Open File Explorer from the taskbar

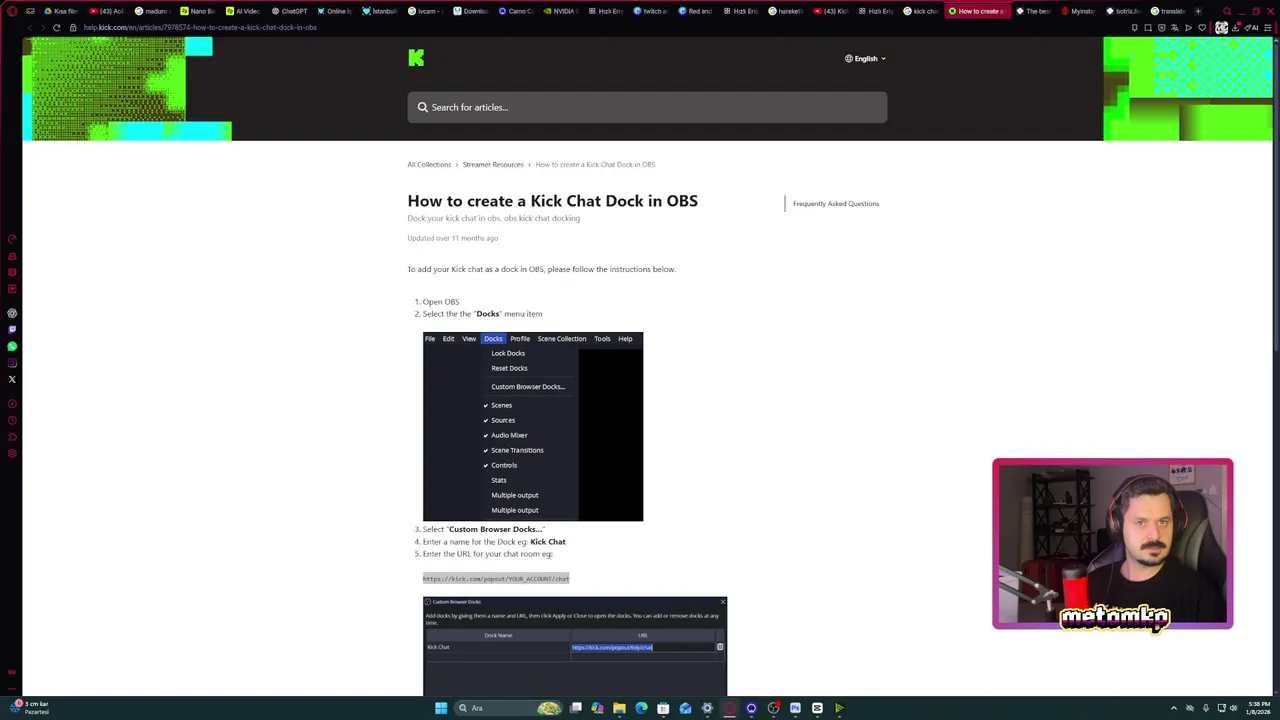(x=619, y=708)
